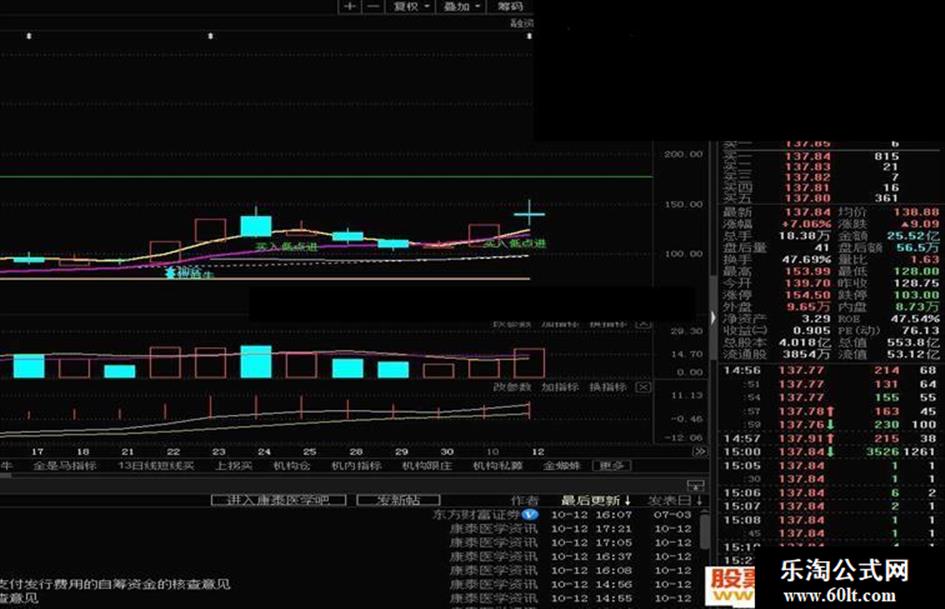Click the PE(动) value 76.13
This screenshot has height=609, width=945.
[x=920, y=330]
